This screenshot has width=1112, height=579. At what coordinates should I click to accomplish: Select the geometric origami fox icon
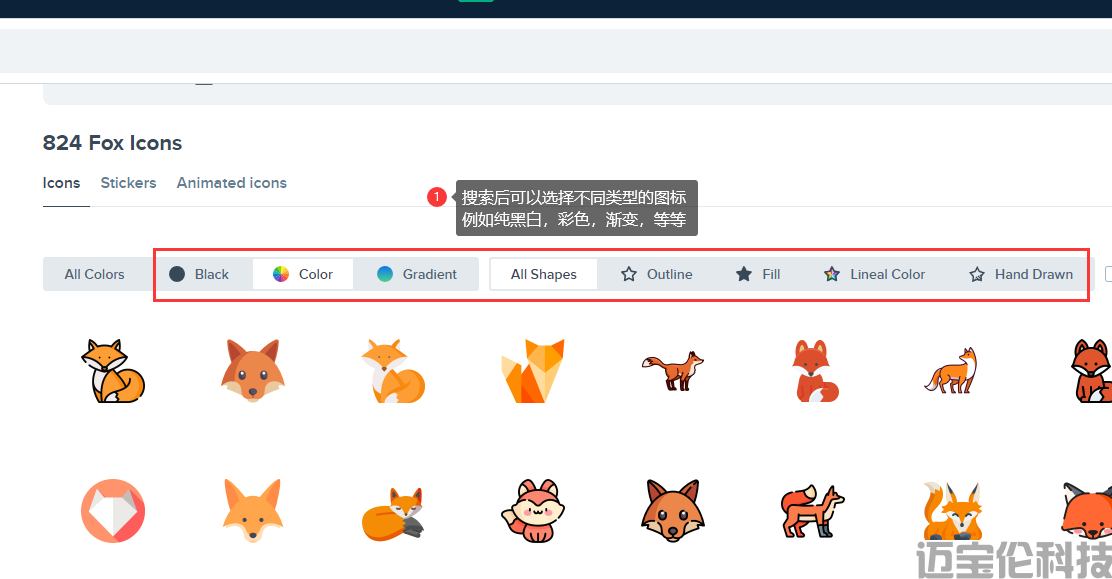[533, 371]
